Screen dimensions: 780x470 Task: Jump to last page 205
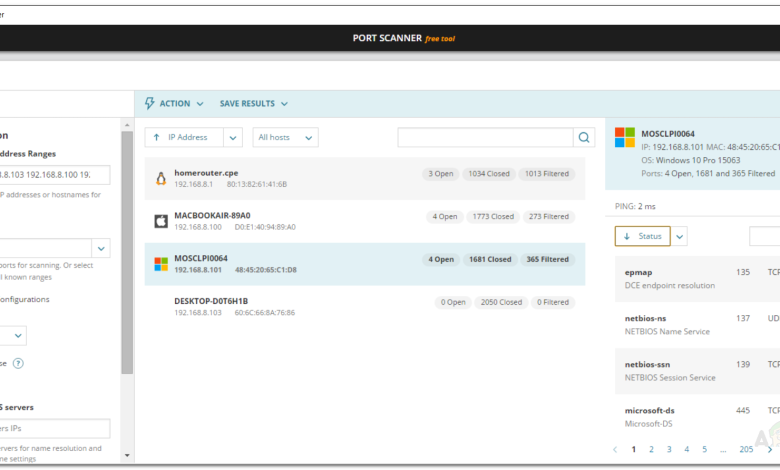point(746,449)
